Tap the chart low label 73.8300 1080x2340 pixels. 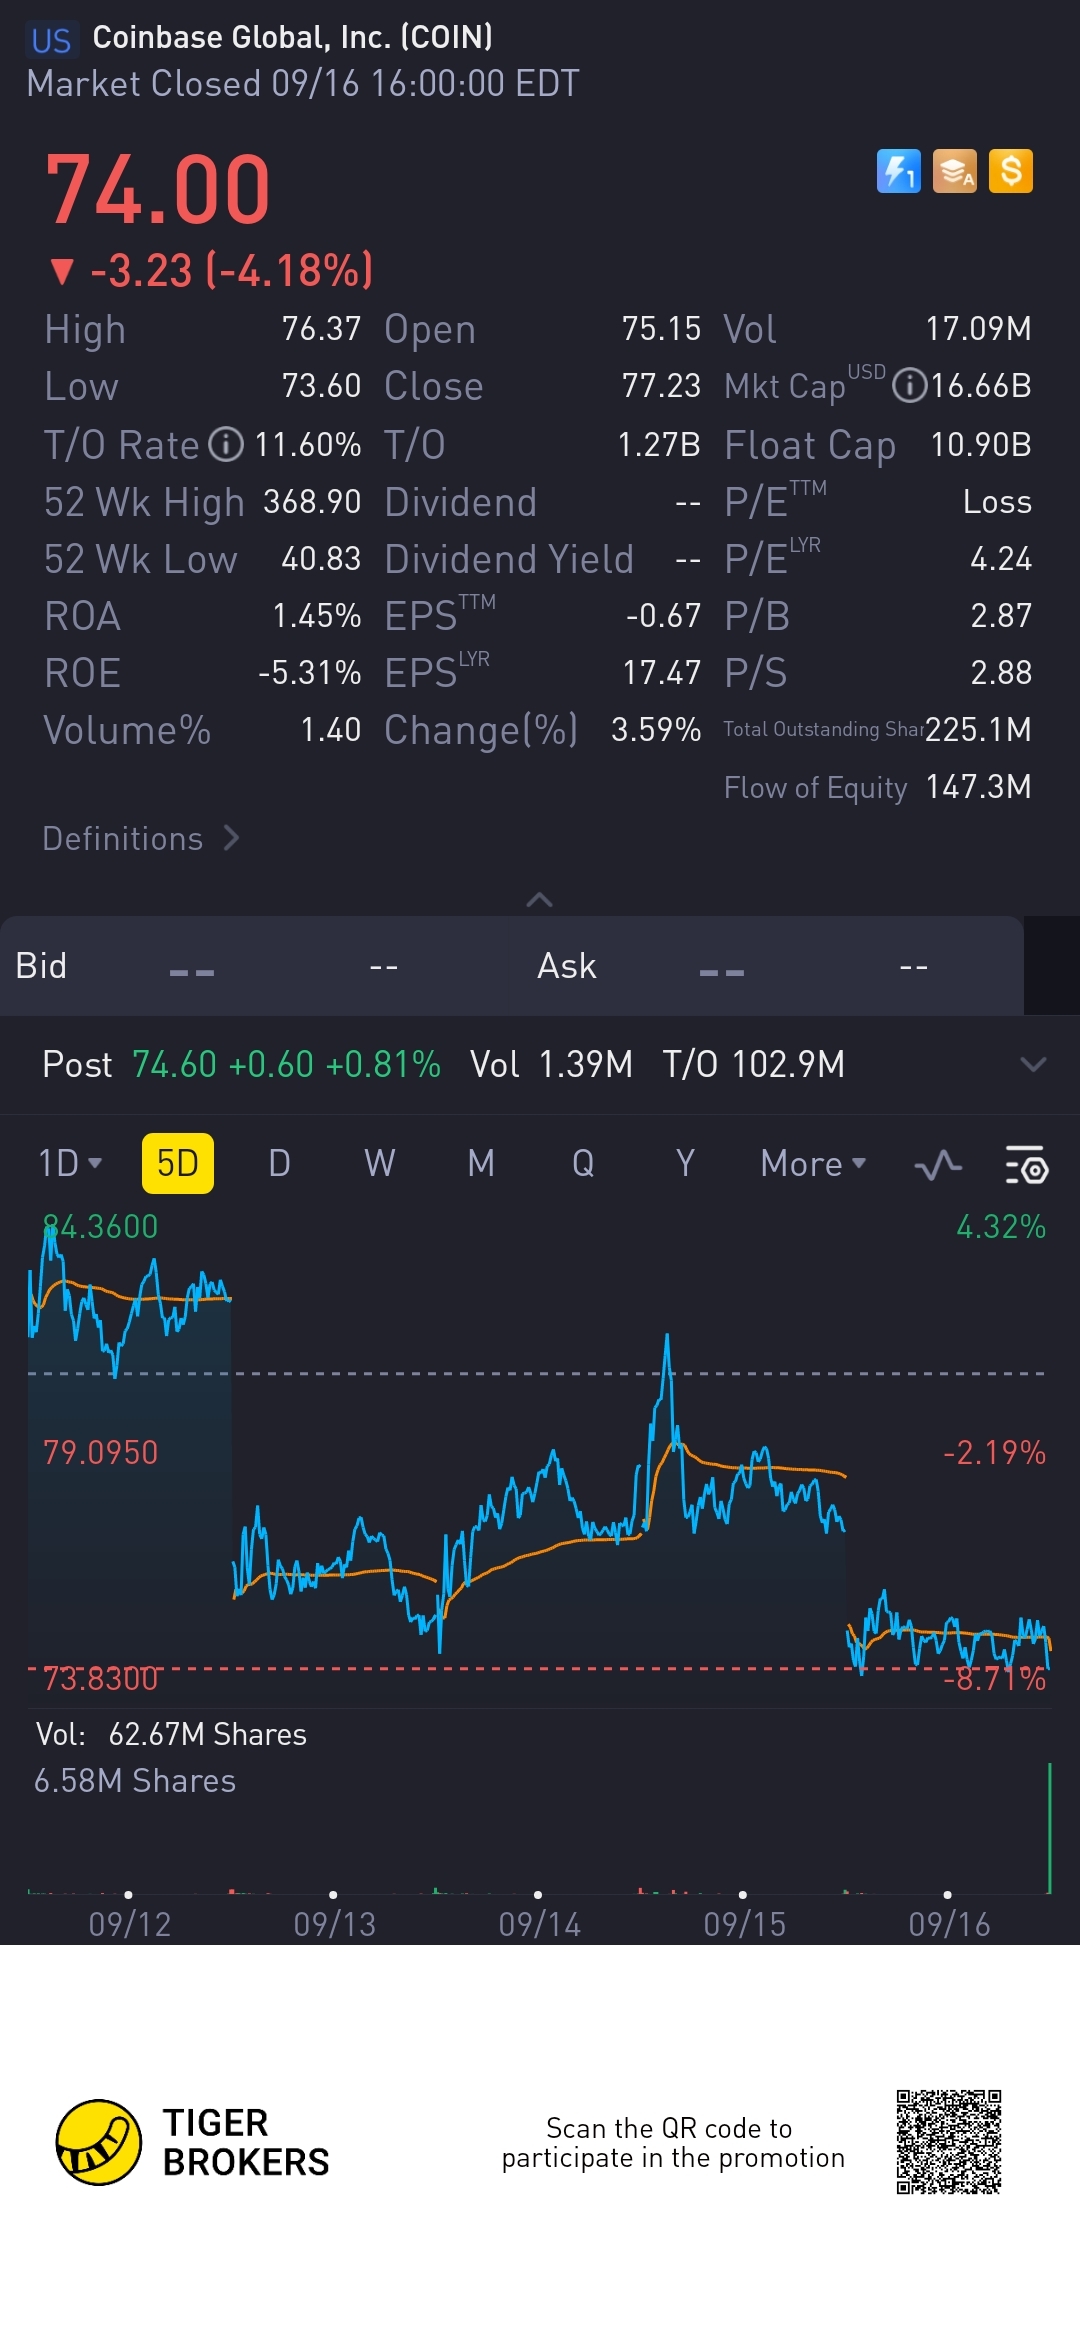pyautogui.click(x=100, y=1678)
